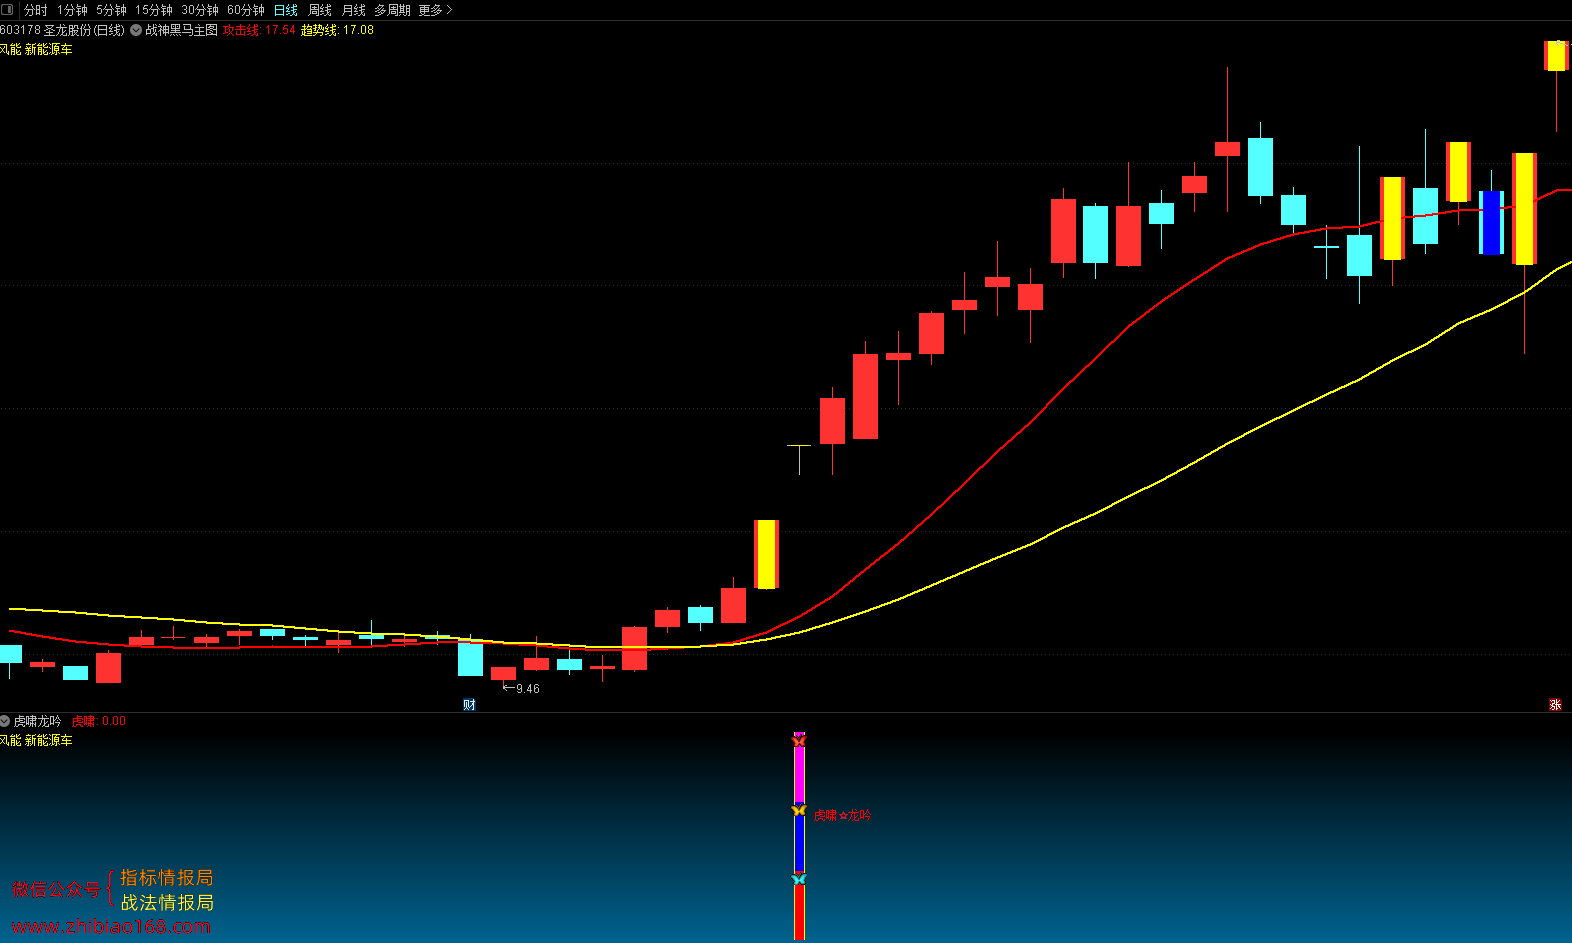Switch to the 60分钟 period tab
This screenshot has height=943, width=1572.
246,10
